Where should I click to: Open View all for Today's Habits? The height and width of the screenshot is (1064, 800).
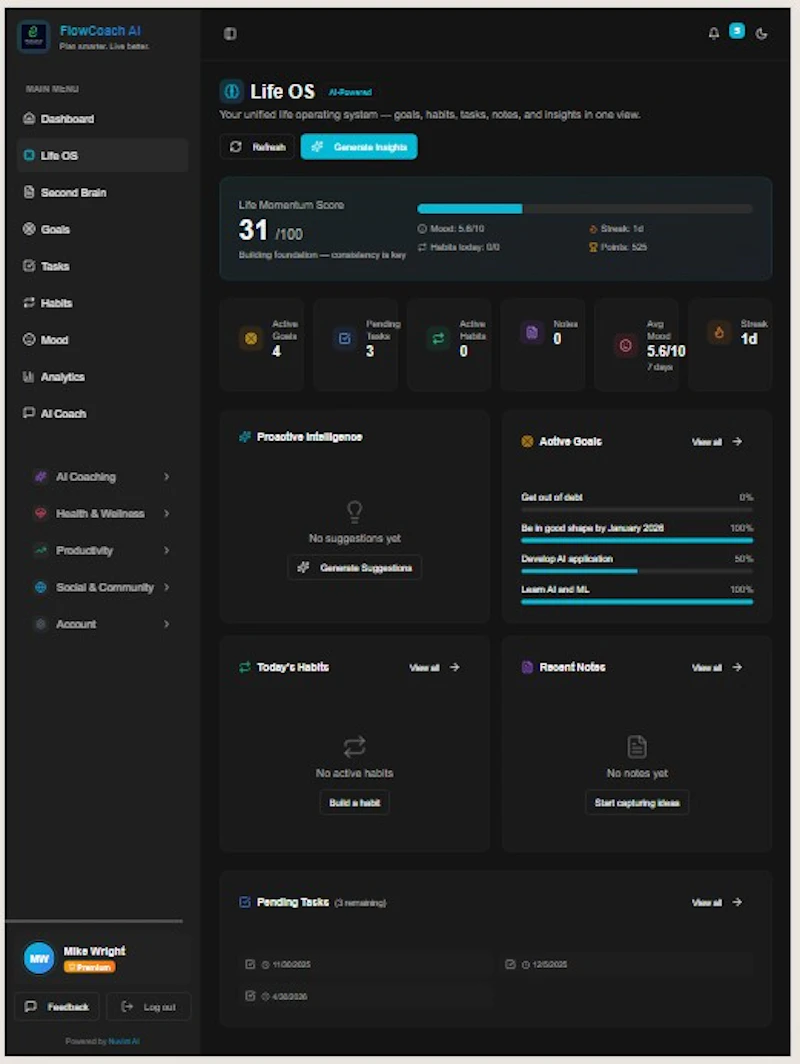434,668
